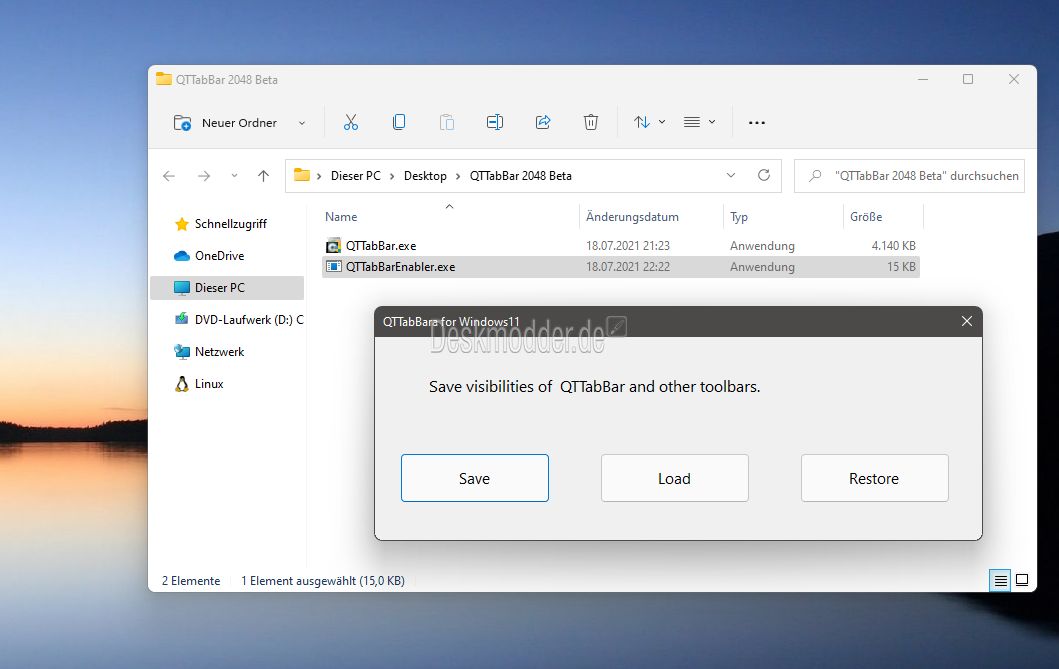Select the QTTabBar.exe file
This screenshot has height=669, width=1059.
[621, 246]
